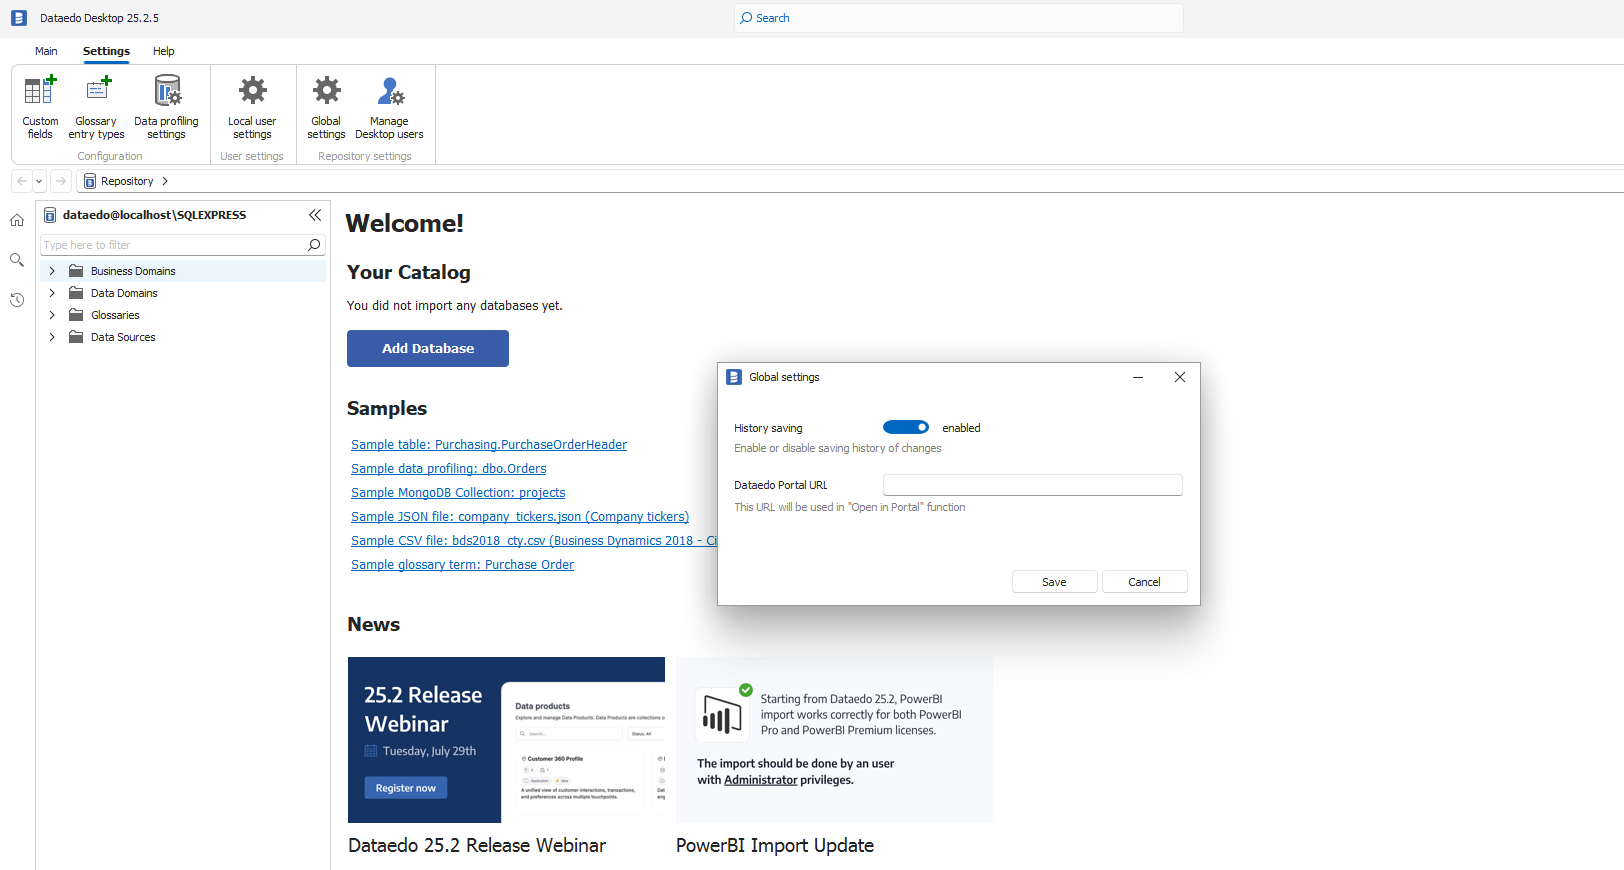Switch to the Main ribbon tab

pos(46,51)
